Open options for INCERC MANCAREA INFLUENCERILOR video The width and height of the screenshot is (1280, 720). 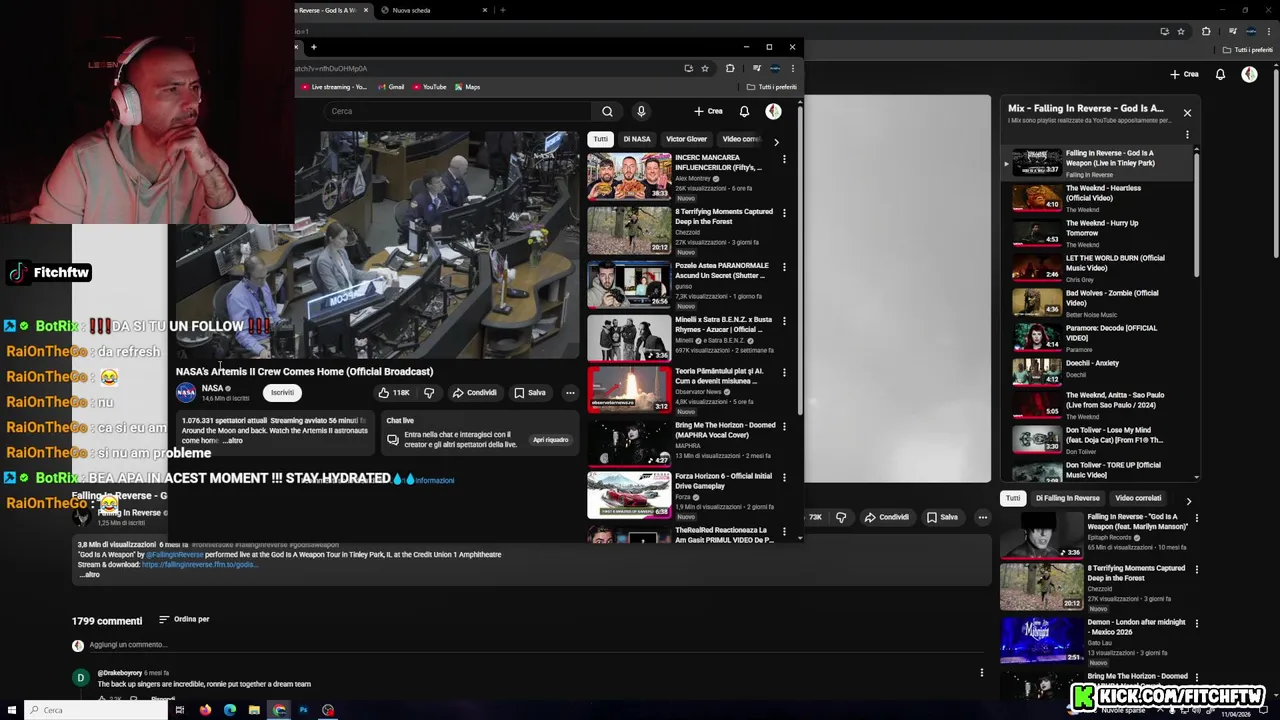point(784,159)
